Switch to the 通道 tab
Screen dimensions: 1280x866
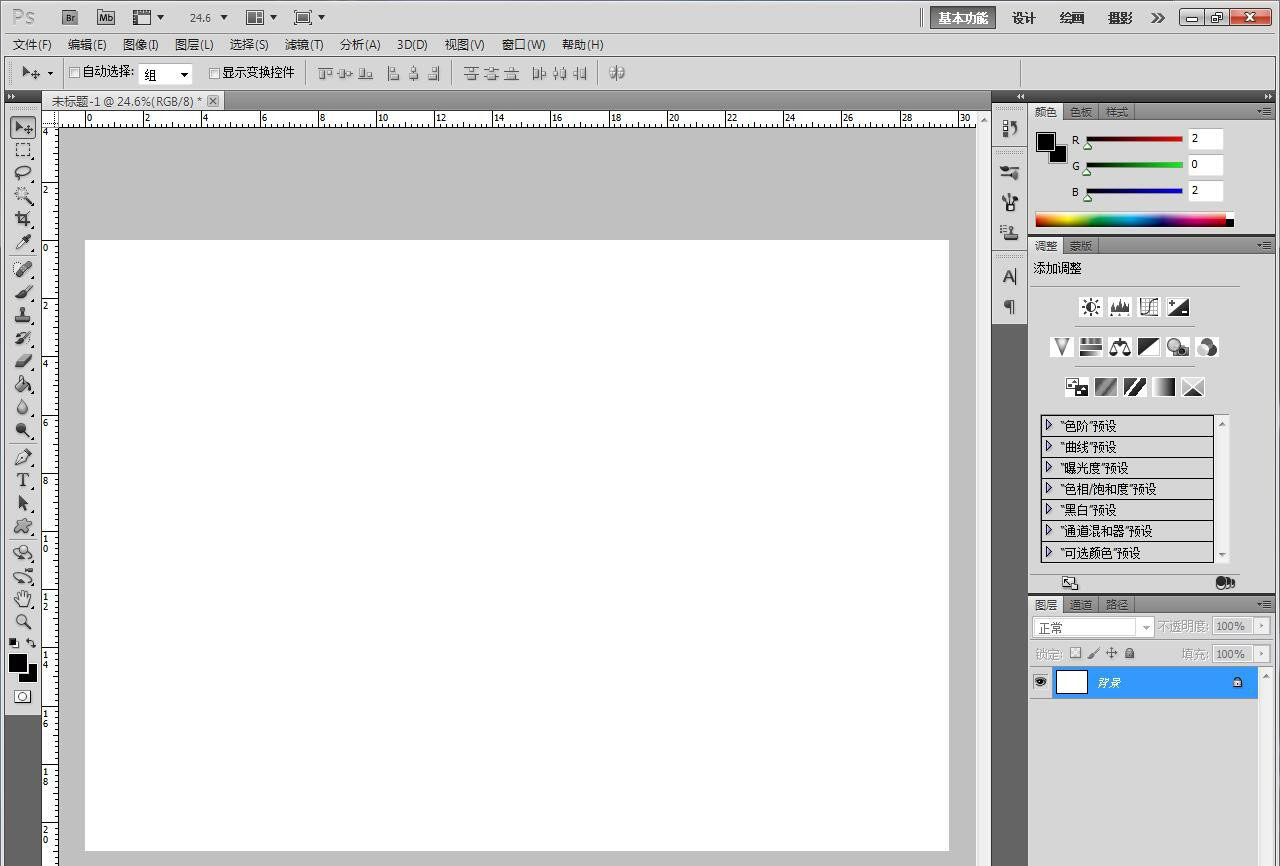point(1081,604)
